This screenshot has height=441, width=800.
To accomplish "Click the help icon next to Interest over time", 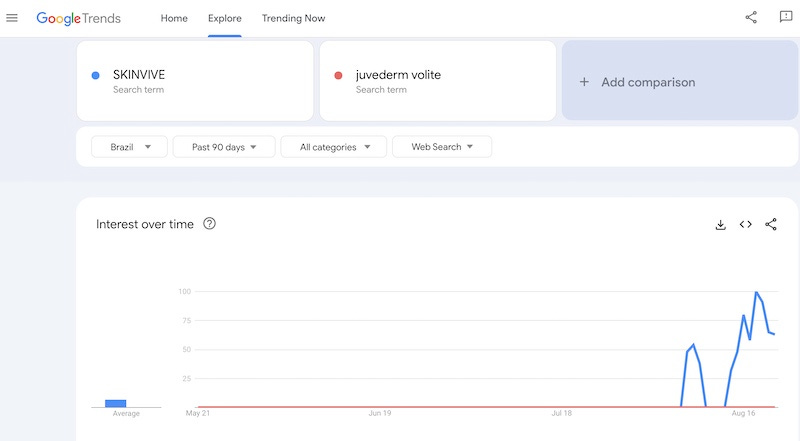I will point(209,224).
